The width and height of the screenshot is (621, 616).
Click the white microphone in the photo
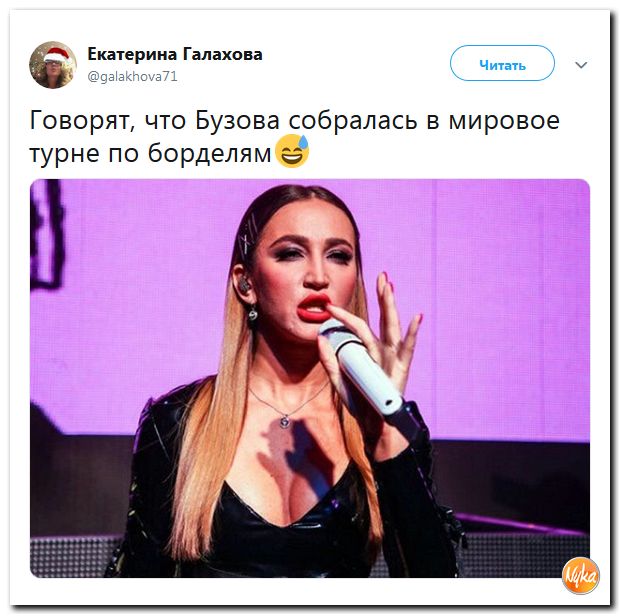click(360, 368)
